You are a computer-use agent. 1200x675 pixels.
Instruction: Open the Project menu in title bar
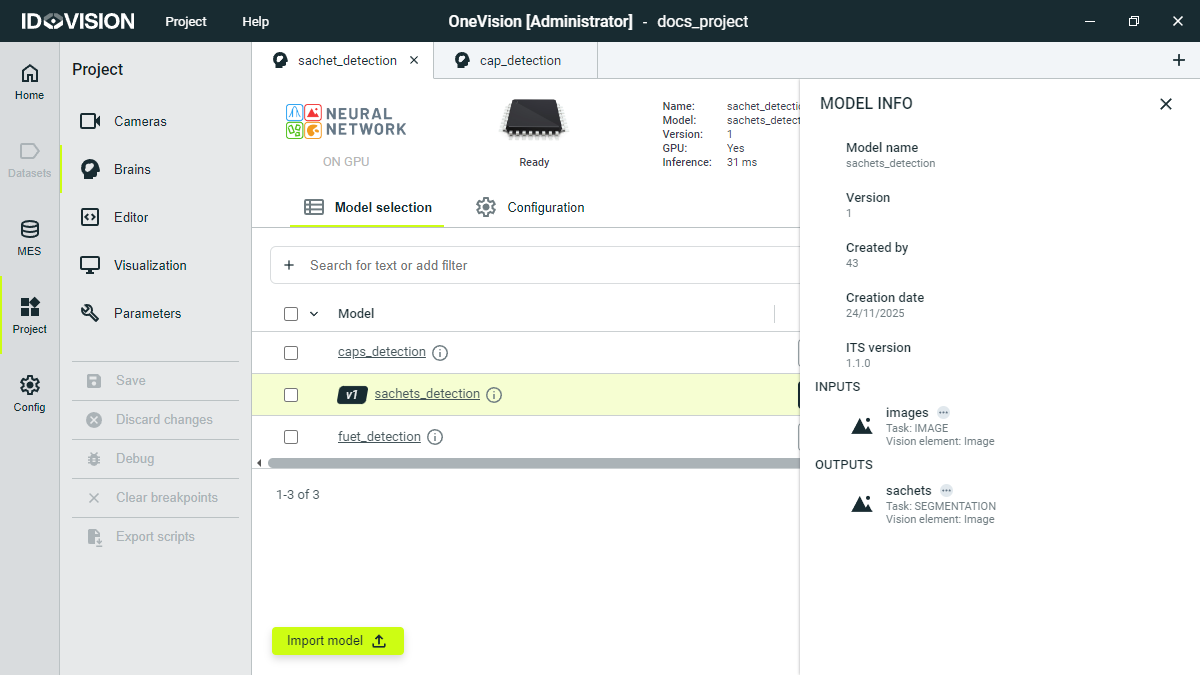[186, 21]
